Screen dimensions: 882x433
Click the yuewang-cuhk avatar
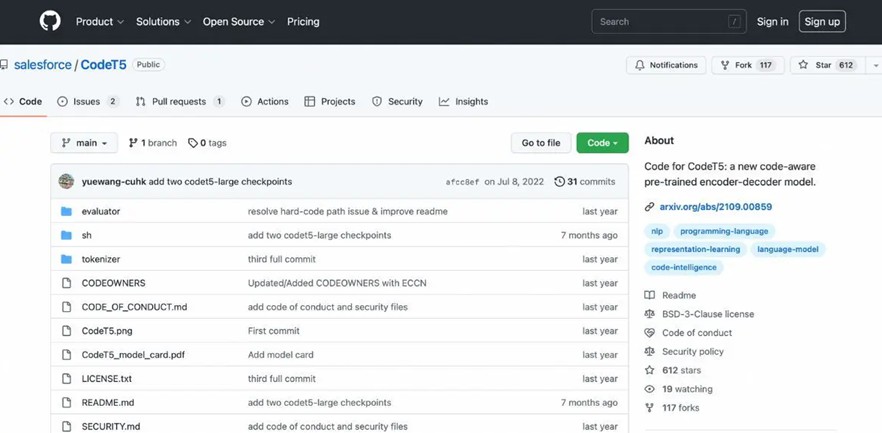pos(66,182)
